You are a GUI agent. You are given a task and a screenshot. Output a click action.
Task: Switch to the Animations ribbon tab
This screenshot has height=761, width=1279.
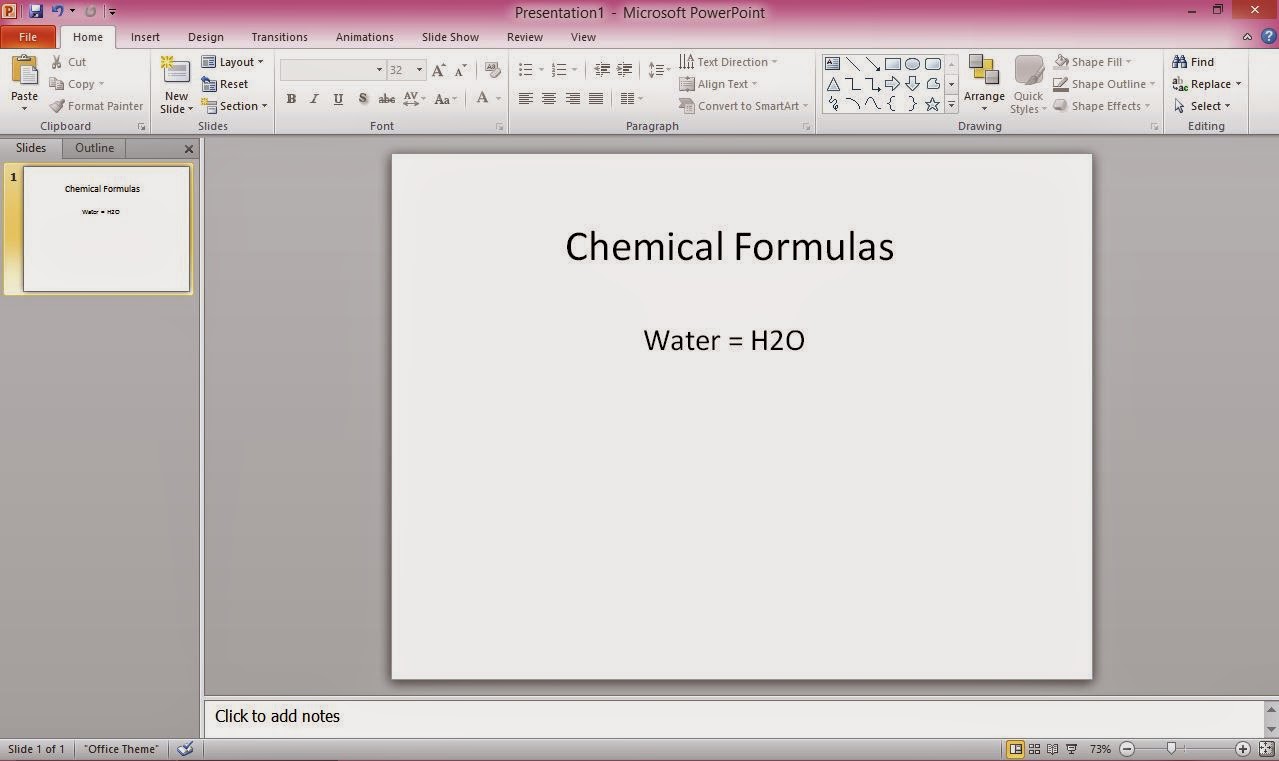364,37
